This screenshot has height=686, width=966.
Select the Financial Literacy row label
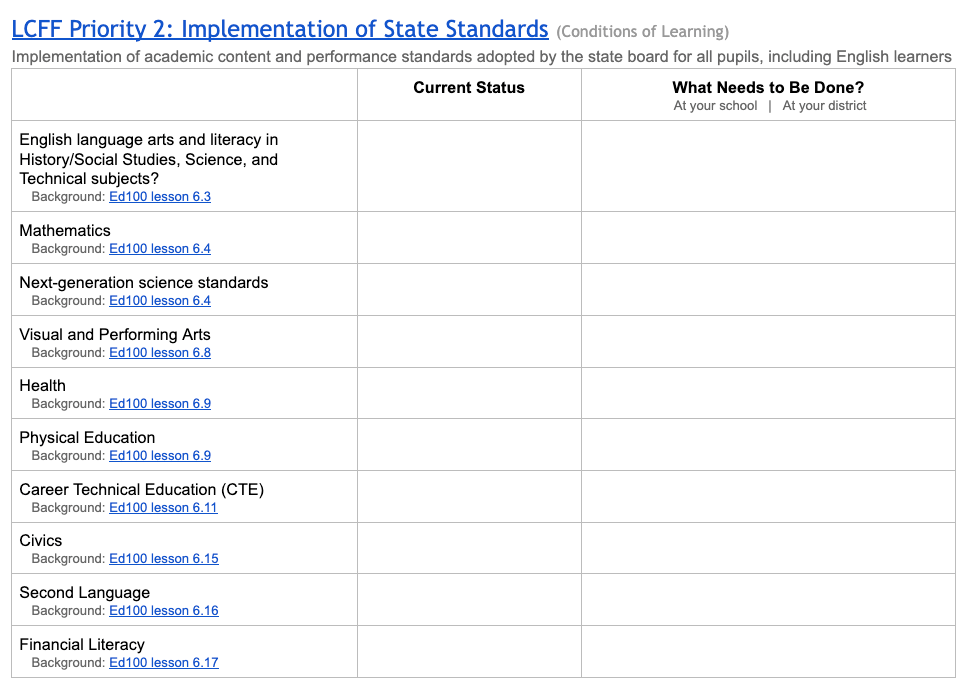[x=82, y=645]
